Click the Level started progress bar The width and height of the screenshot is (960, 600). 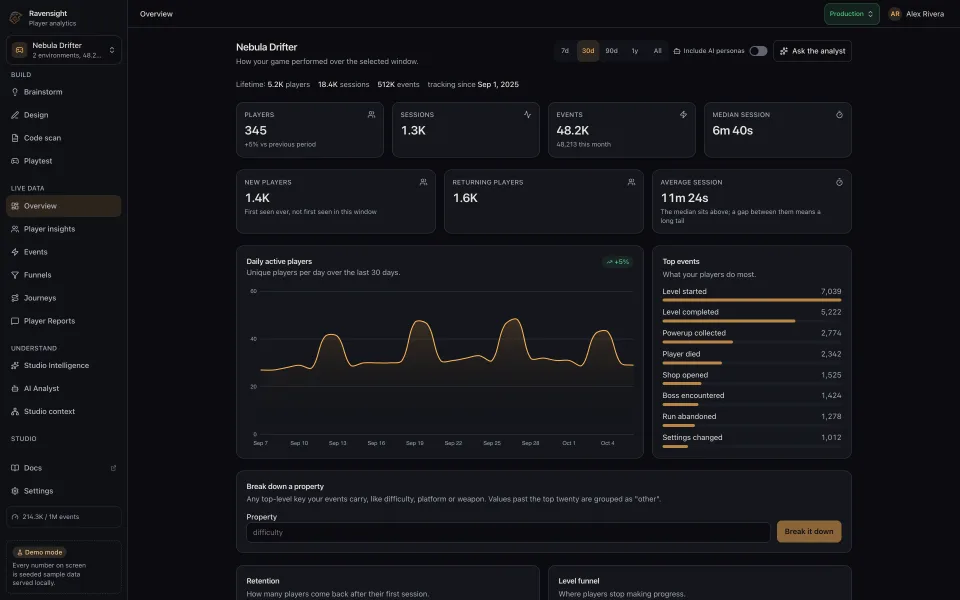tap(752, 300)
